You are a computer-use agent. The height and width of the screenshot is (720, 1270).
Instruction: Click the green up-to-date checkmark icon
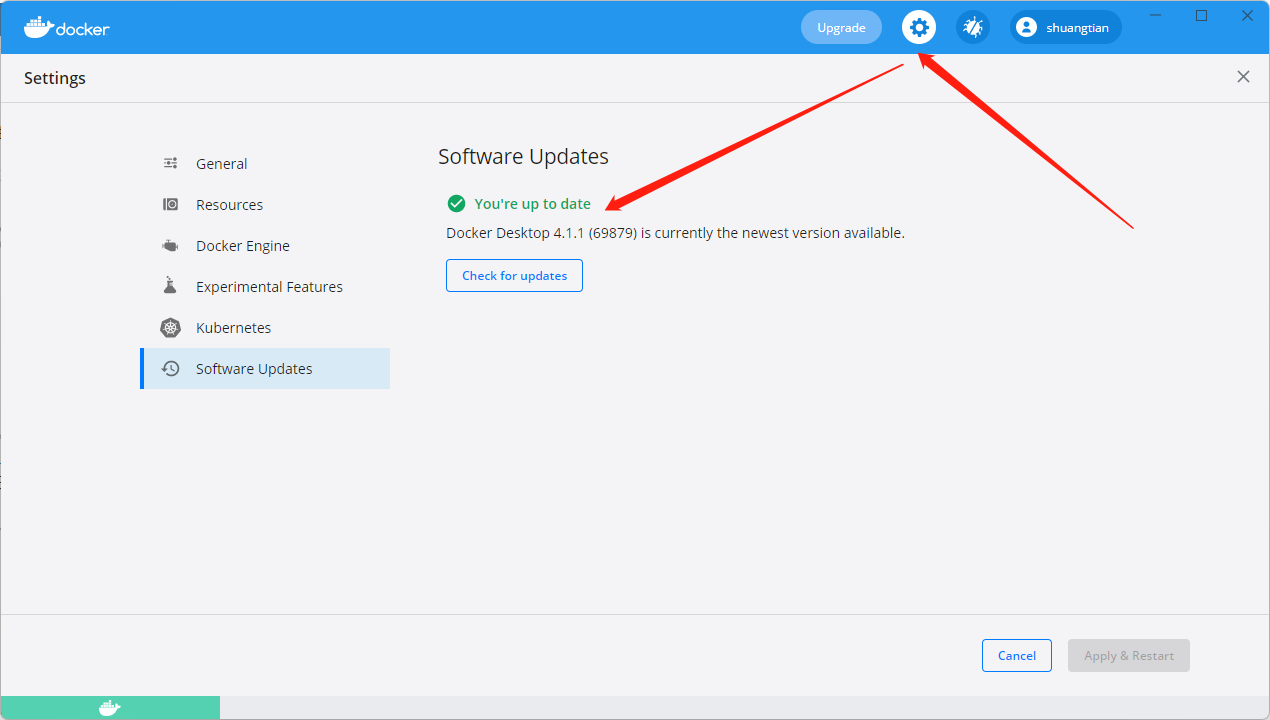pos(456,203)
